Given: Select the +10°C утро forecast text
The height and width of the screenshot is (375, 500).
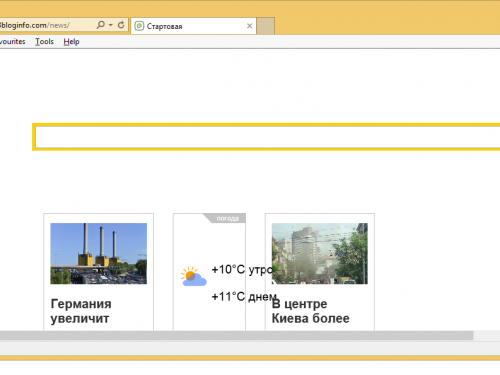Looking at the screenshot, I should 242,270.
